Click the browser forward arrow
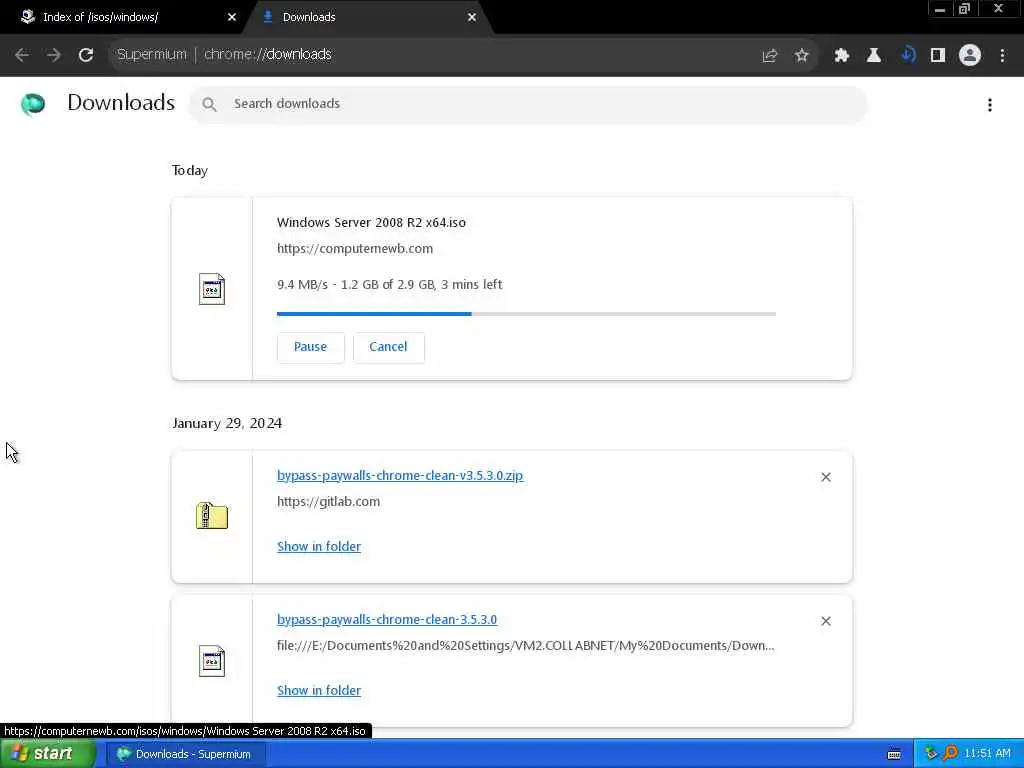The image size is (1024, 768). pos(54,55)
